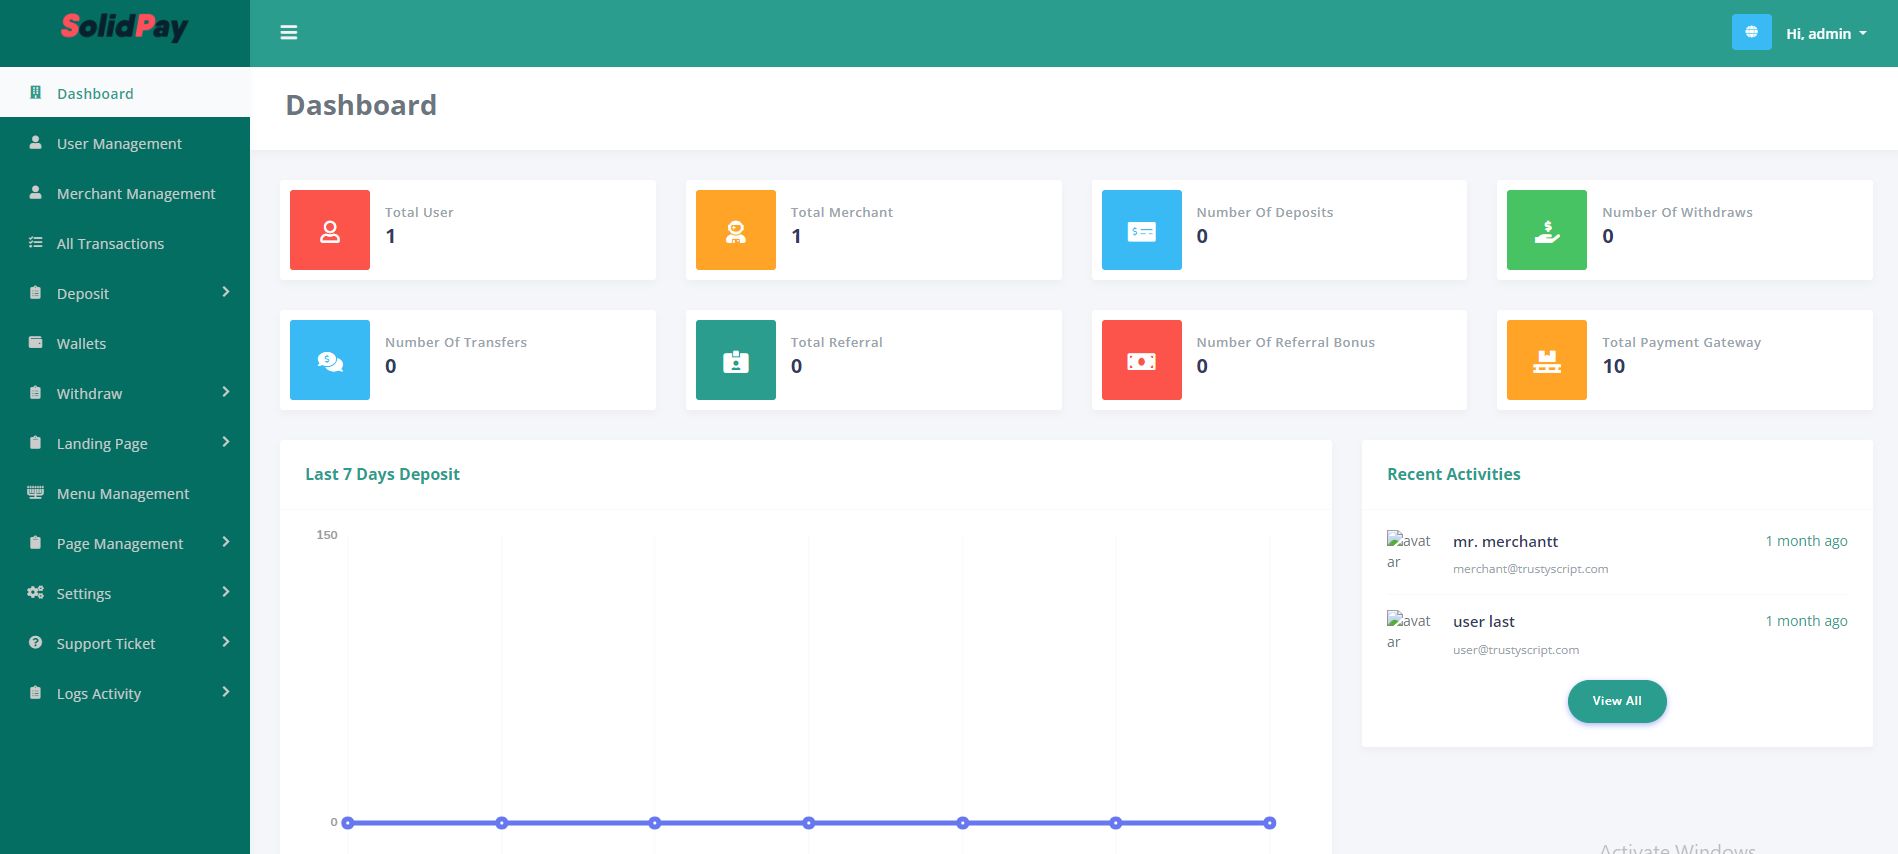Click user last activity name

1484,622
